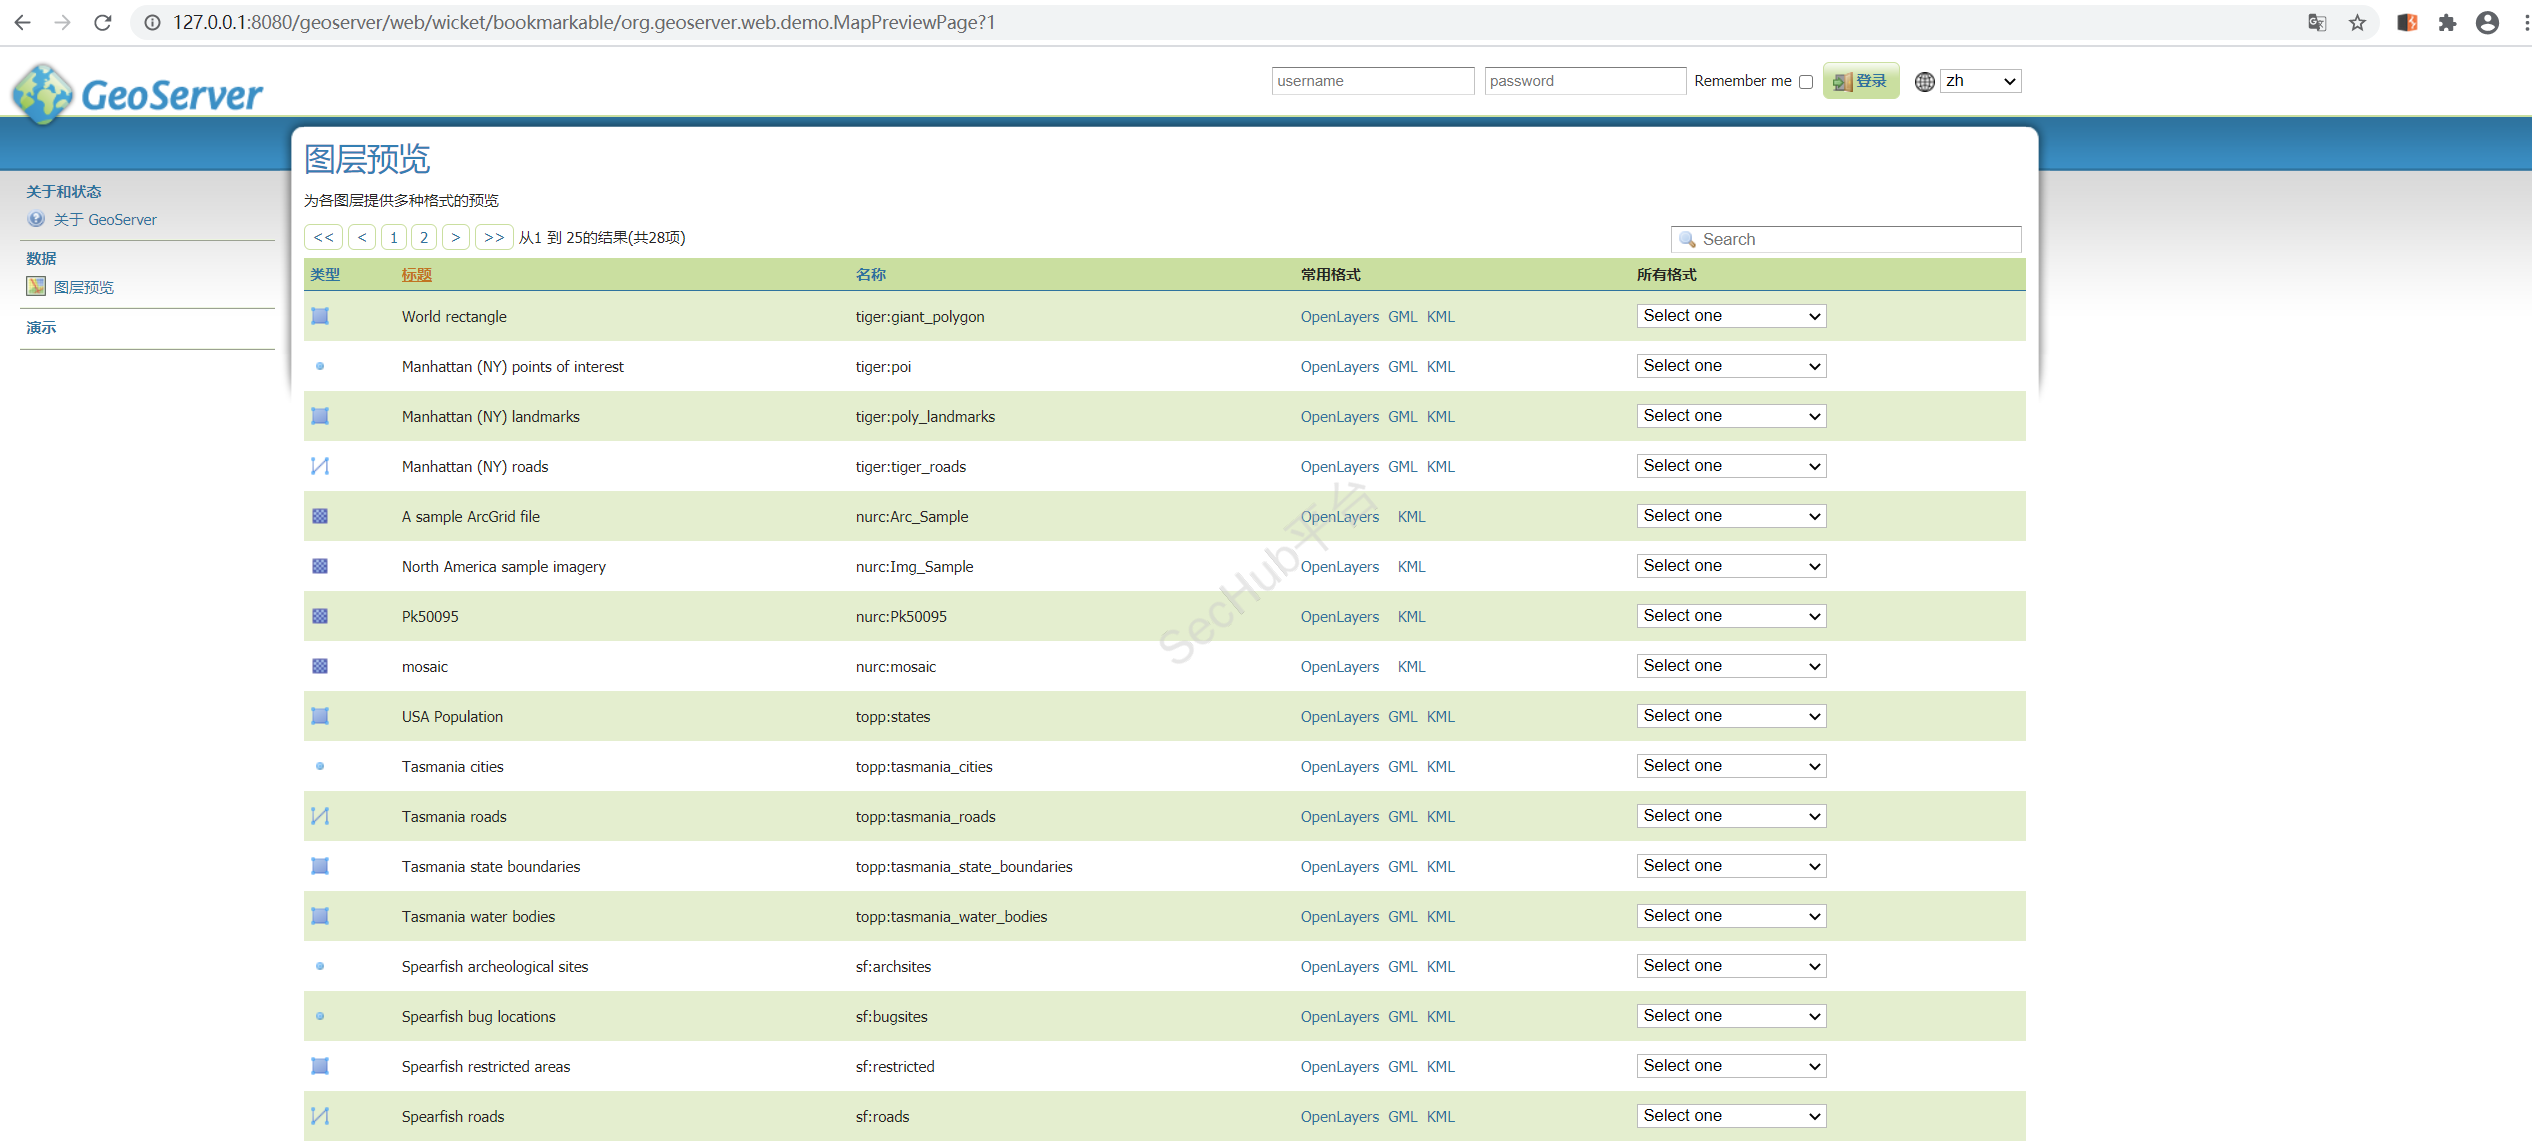
Task: Sort table by 名称 column header
Action: click(871, 275)
